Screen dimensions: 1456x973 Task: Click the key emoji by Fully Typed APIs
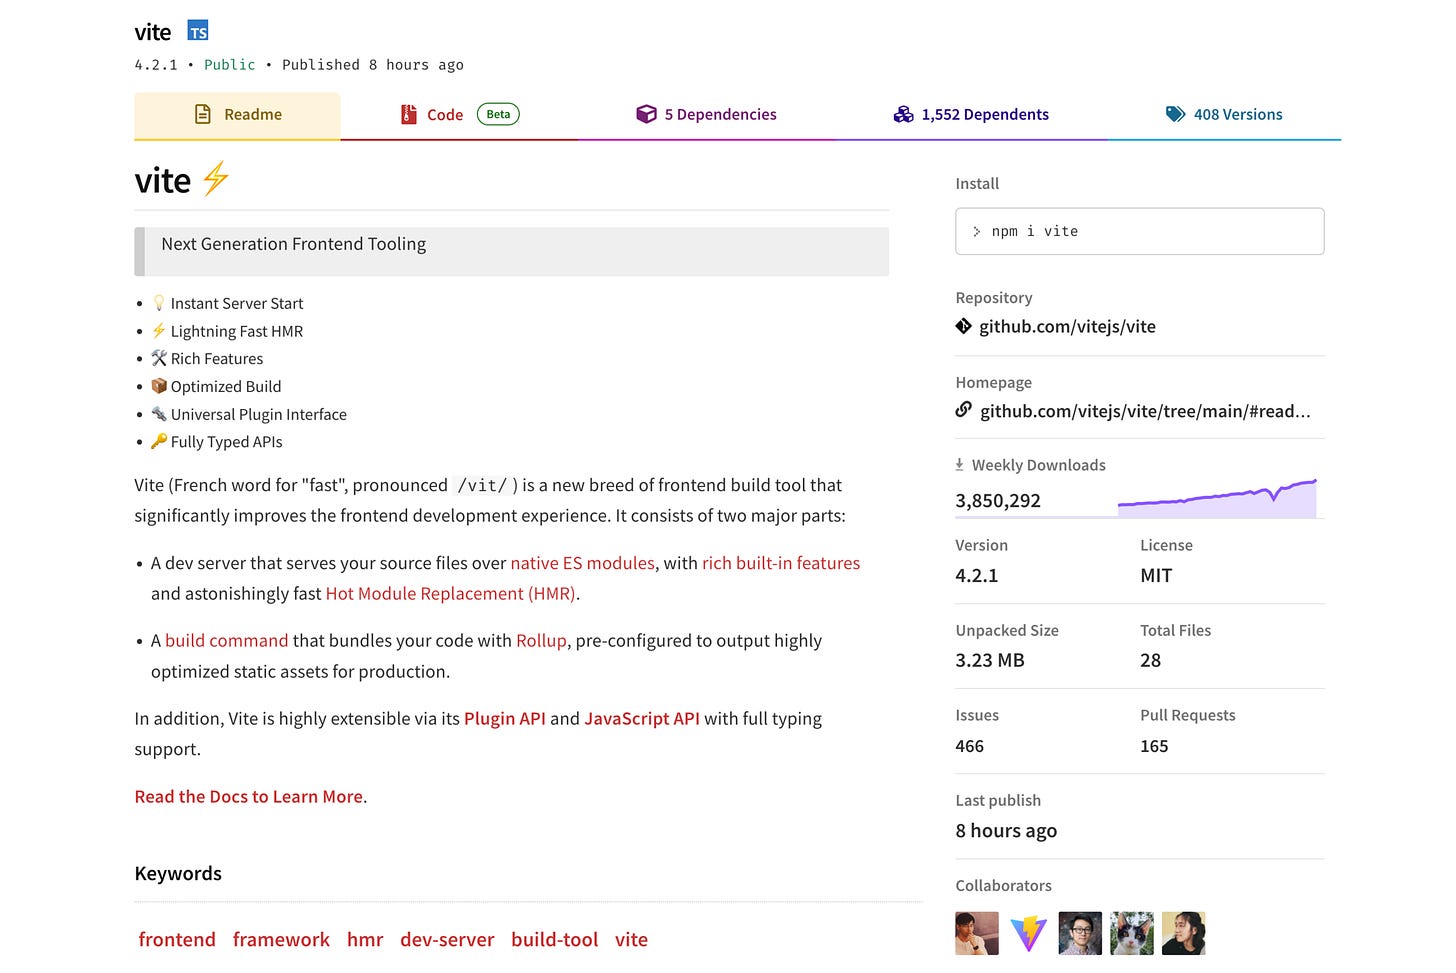[159, 440]
